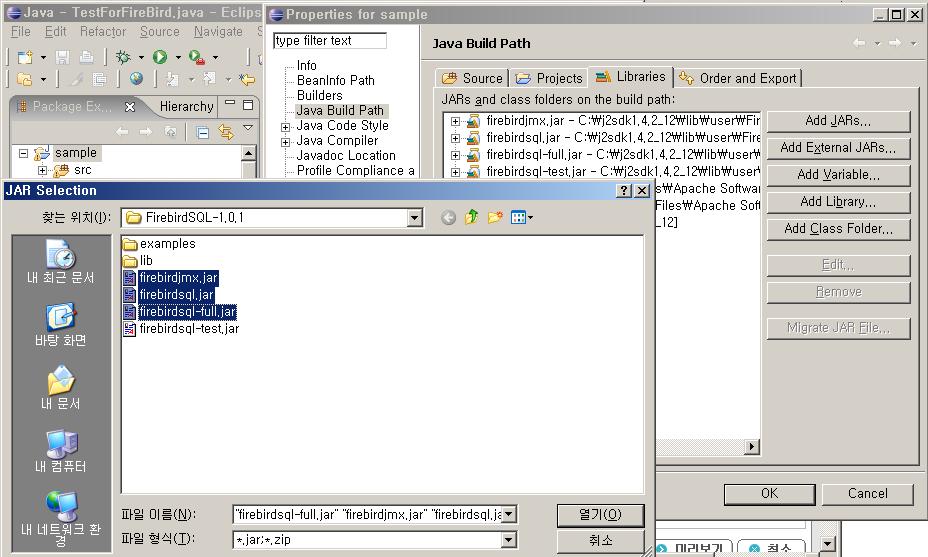Expand the firebirdjmx.jar build path entry
The height and width of the screenshot is (557, 928).
pyautogui.click(x=455, y=121)
